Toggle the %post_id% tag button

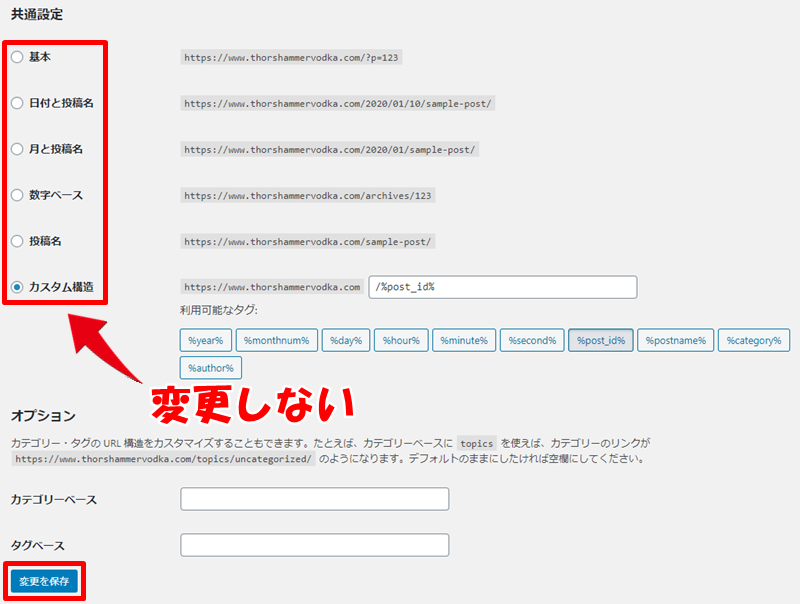(x=601, y=341)
